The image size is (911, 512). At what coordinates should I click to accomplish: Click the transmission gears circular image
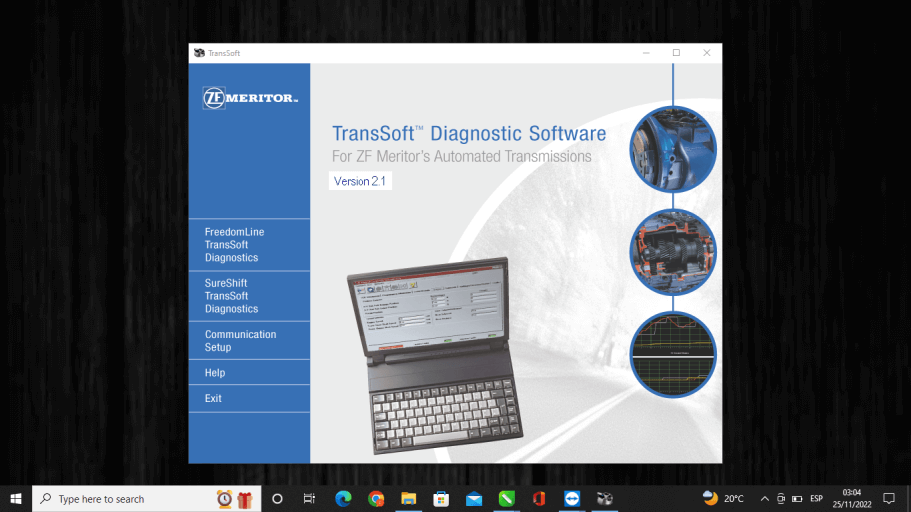coord(672,252)
